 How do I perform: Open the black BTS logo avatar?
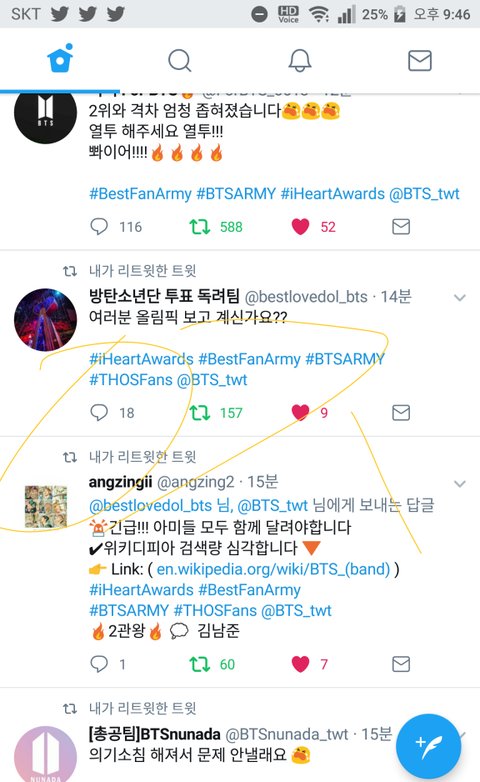(x=45, y=113)
